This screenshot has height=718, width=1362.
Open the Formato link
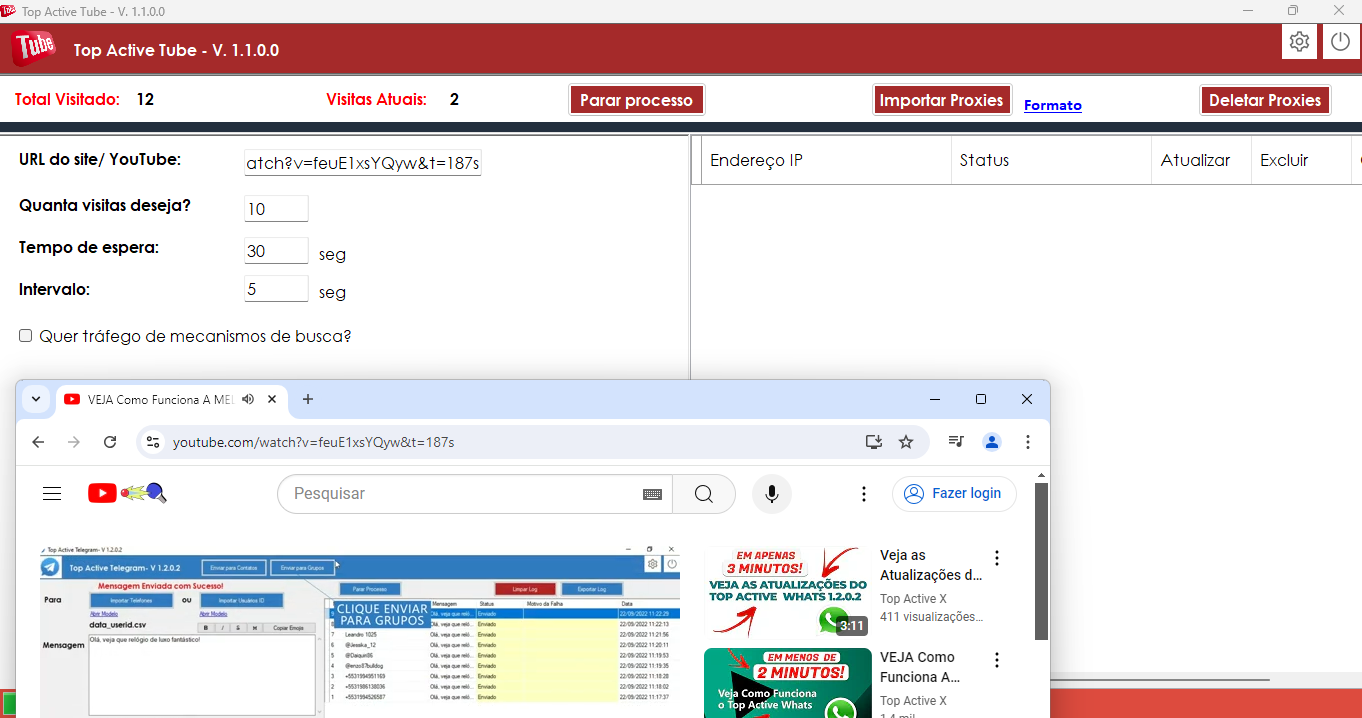coord(1053,105)
